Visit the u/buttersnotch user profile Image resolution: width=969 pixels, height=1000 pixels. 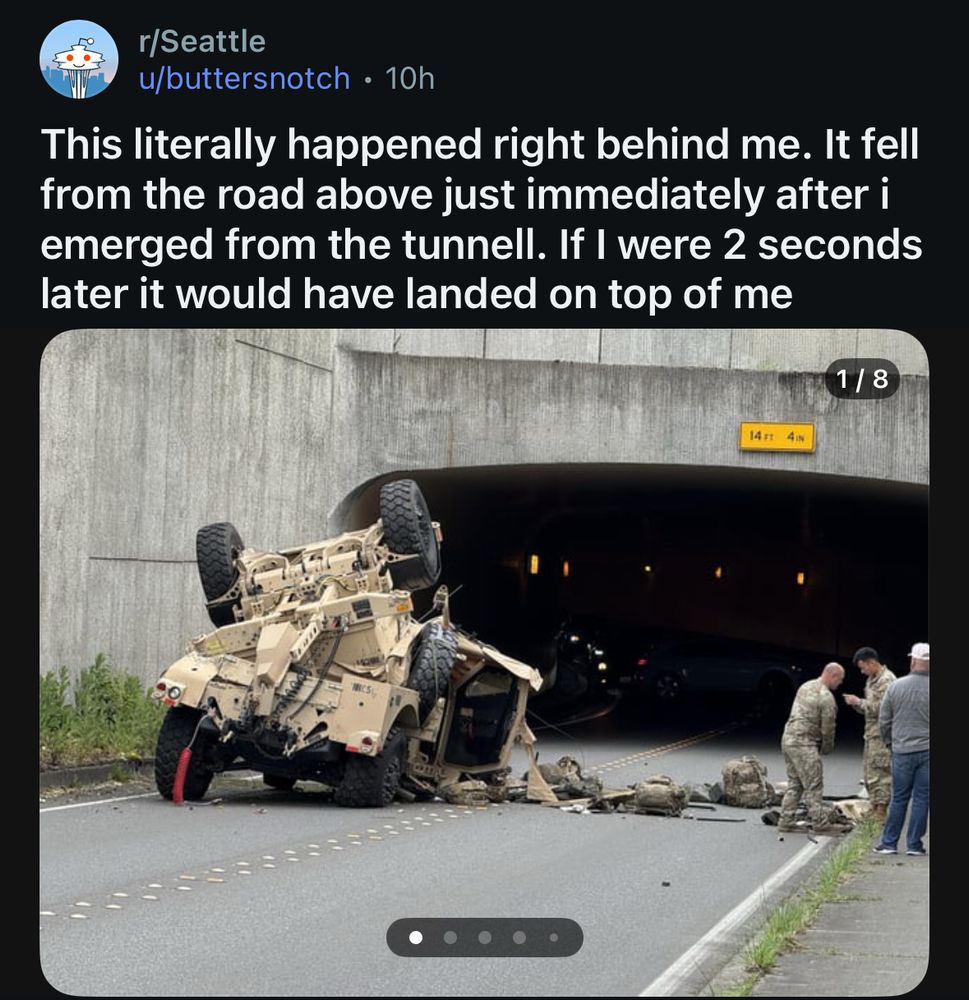[245, 78]
